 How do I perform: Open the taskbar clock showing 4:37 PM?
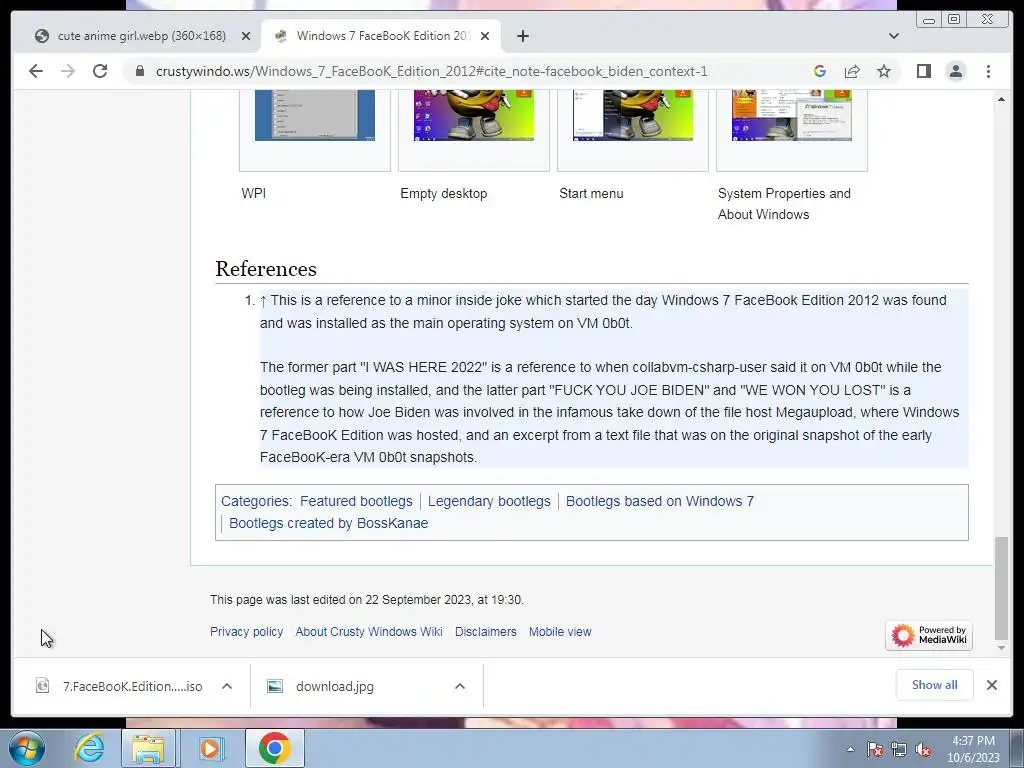click(973, 749)
